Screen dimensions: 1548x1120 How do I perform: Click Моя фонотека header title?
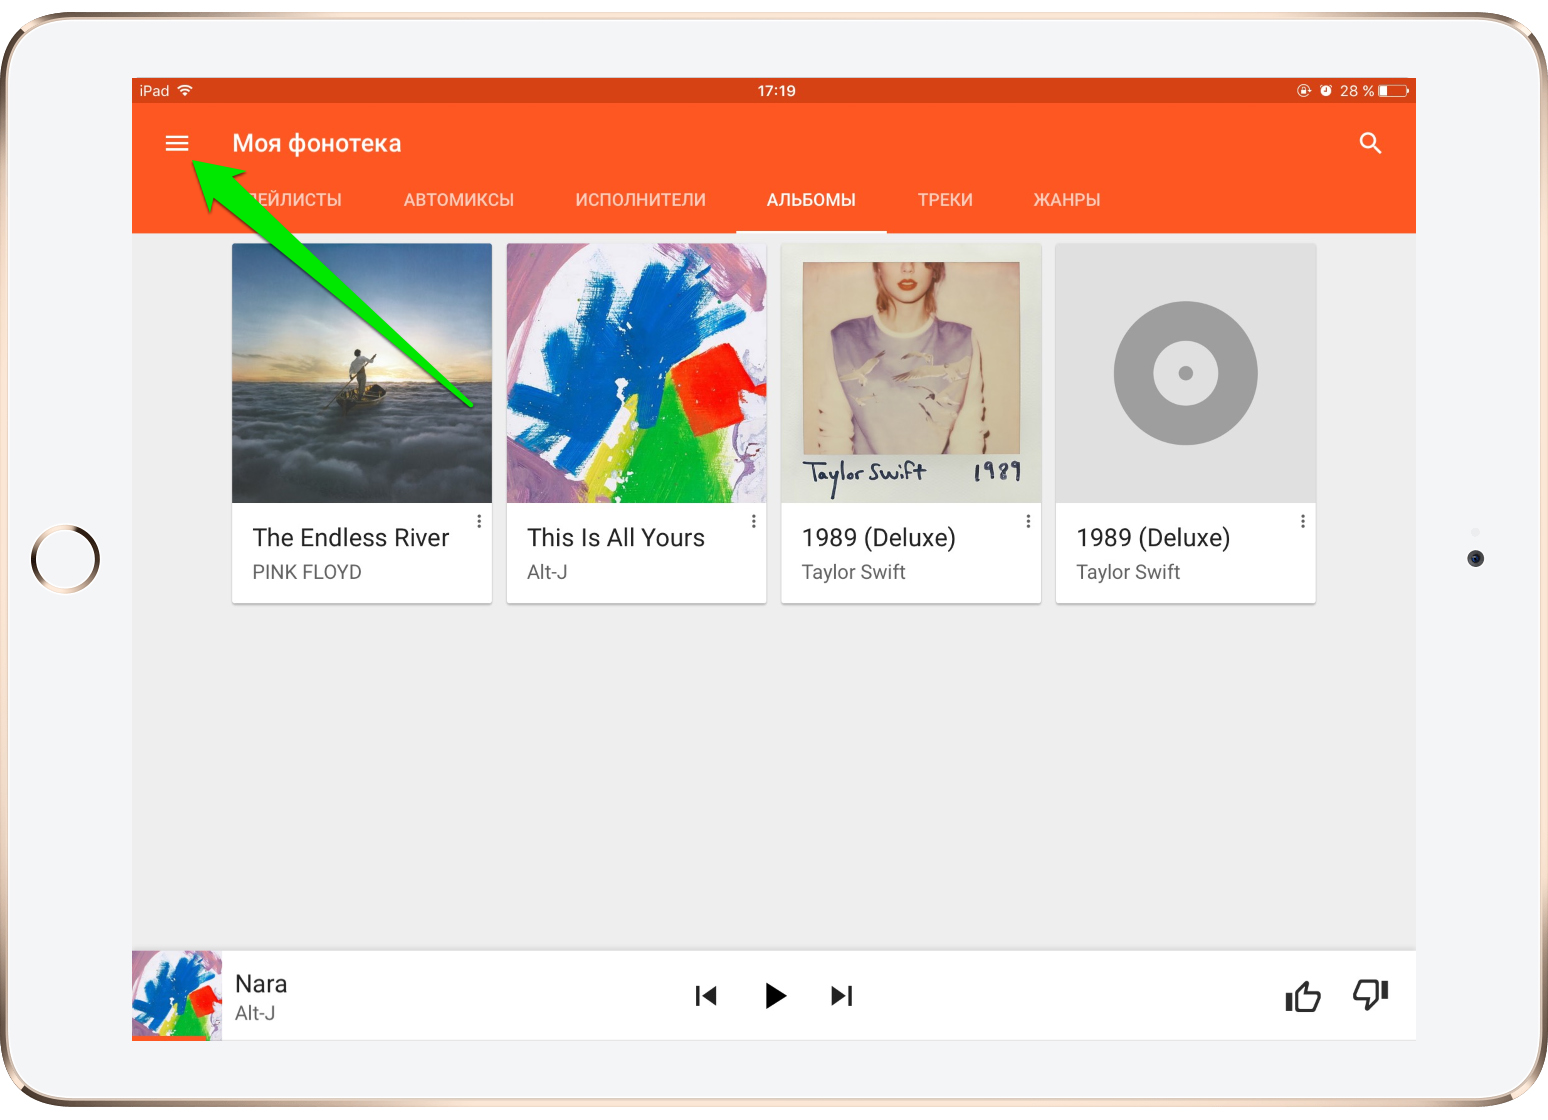click(x=317, y=143)
